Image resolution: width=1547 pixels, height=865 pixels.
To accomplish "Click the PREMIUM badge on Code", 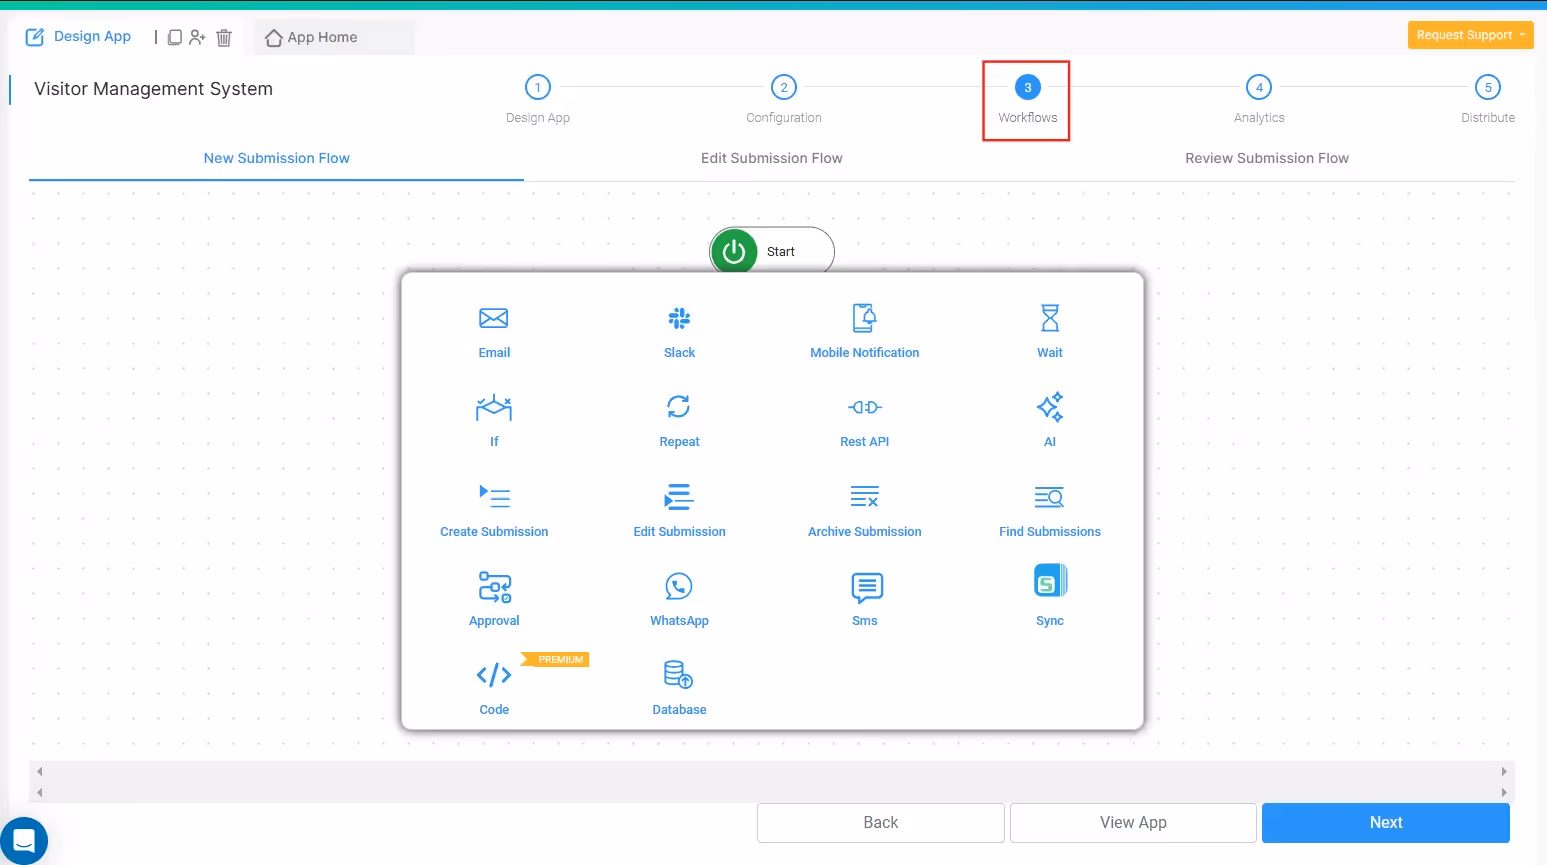I will (556, 660).
